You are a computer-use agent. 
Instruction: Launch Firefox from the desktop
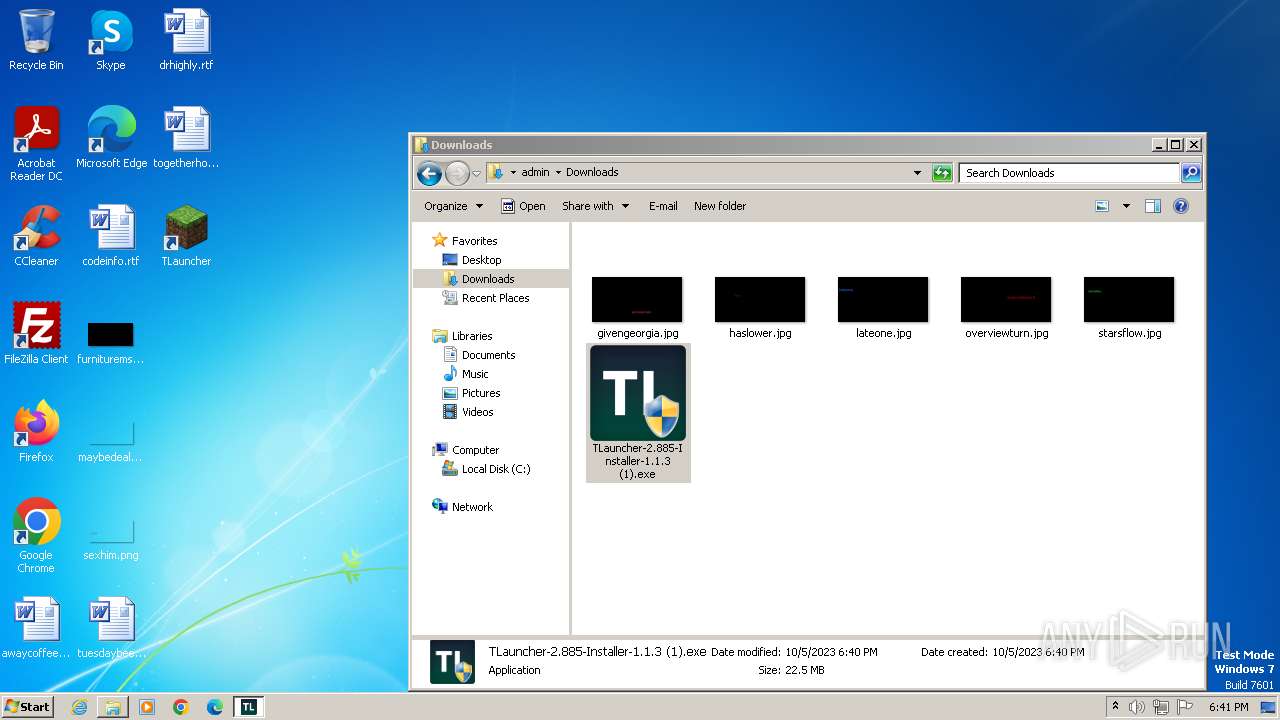[36, 432]
